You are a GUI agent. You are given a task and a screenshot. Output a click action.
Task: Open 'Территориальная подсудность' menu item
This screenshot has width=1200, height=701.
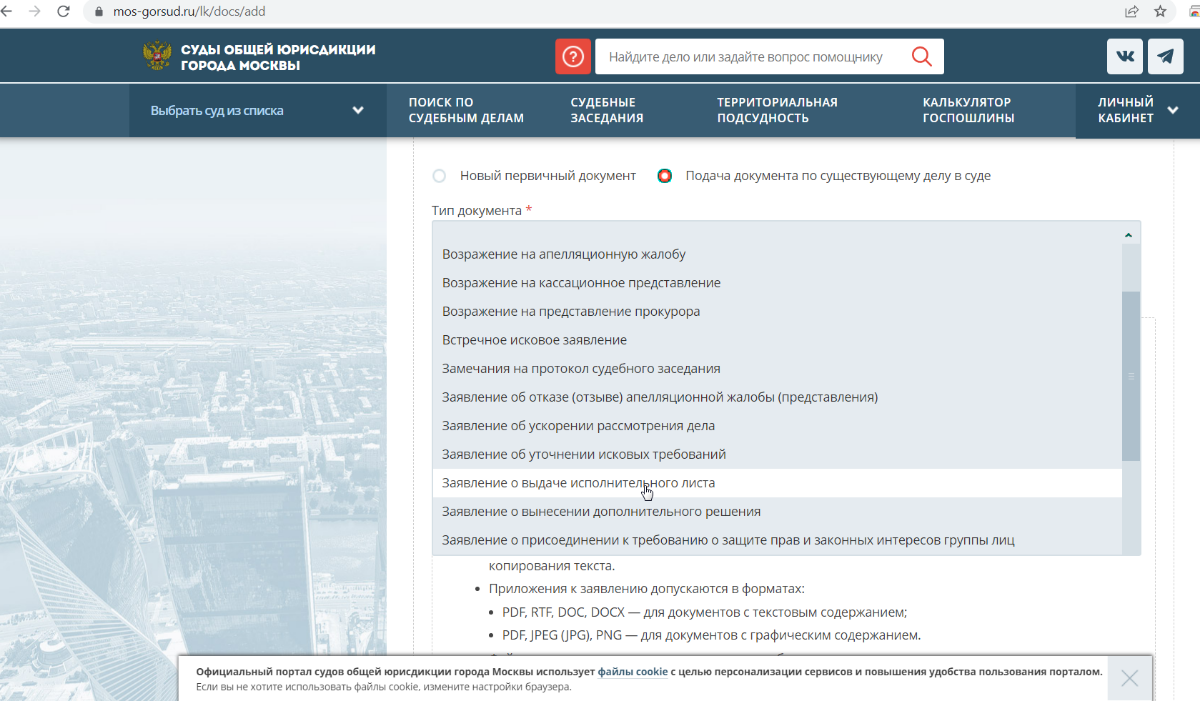click(777, 110)
